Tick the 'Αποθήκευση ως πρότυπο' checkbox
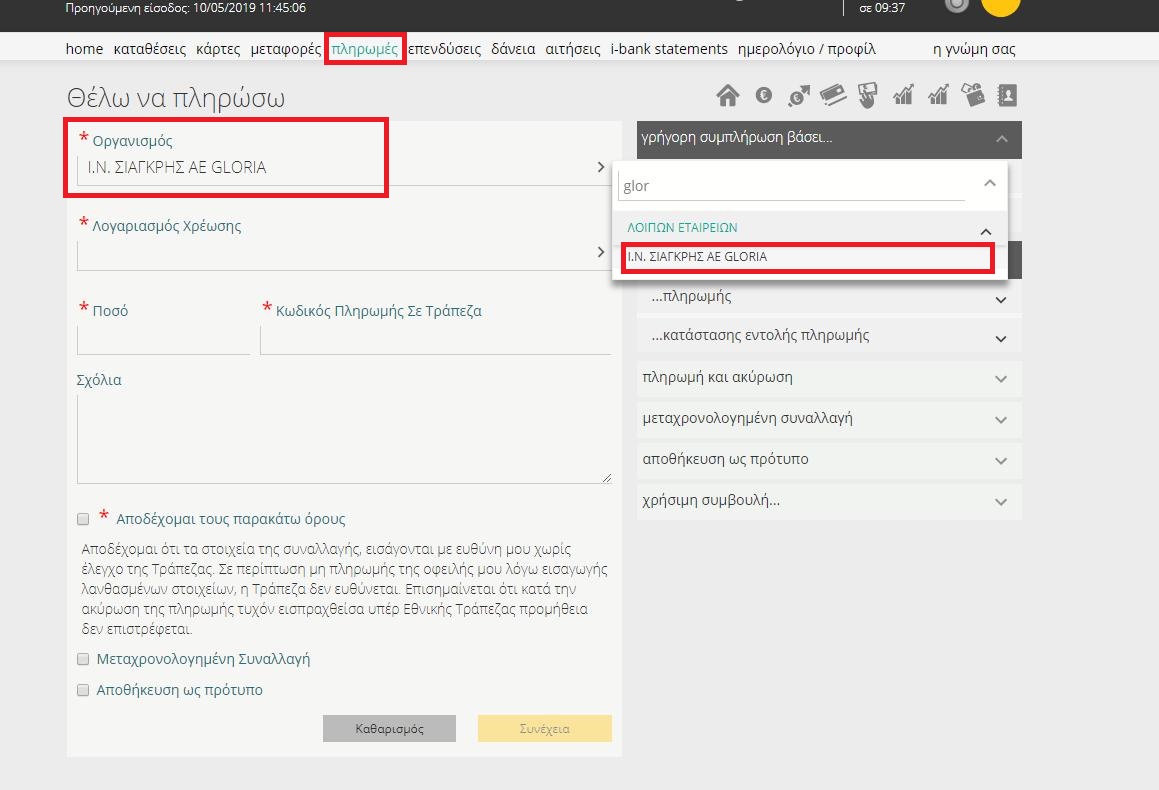Viewport: 1159px width, 790px height. pos(84,690)
